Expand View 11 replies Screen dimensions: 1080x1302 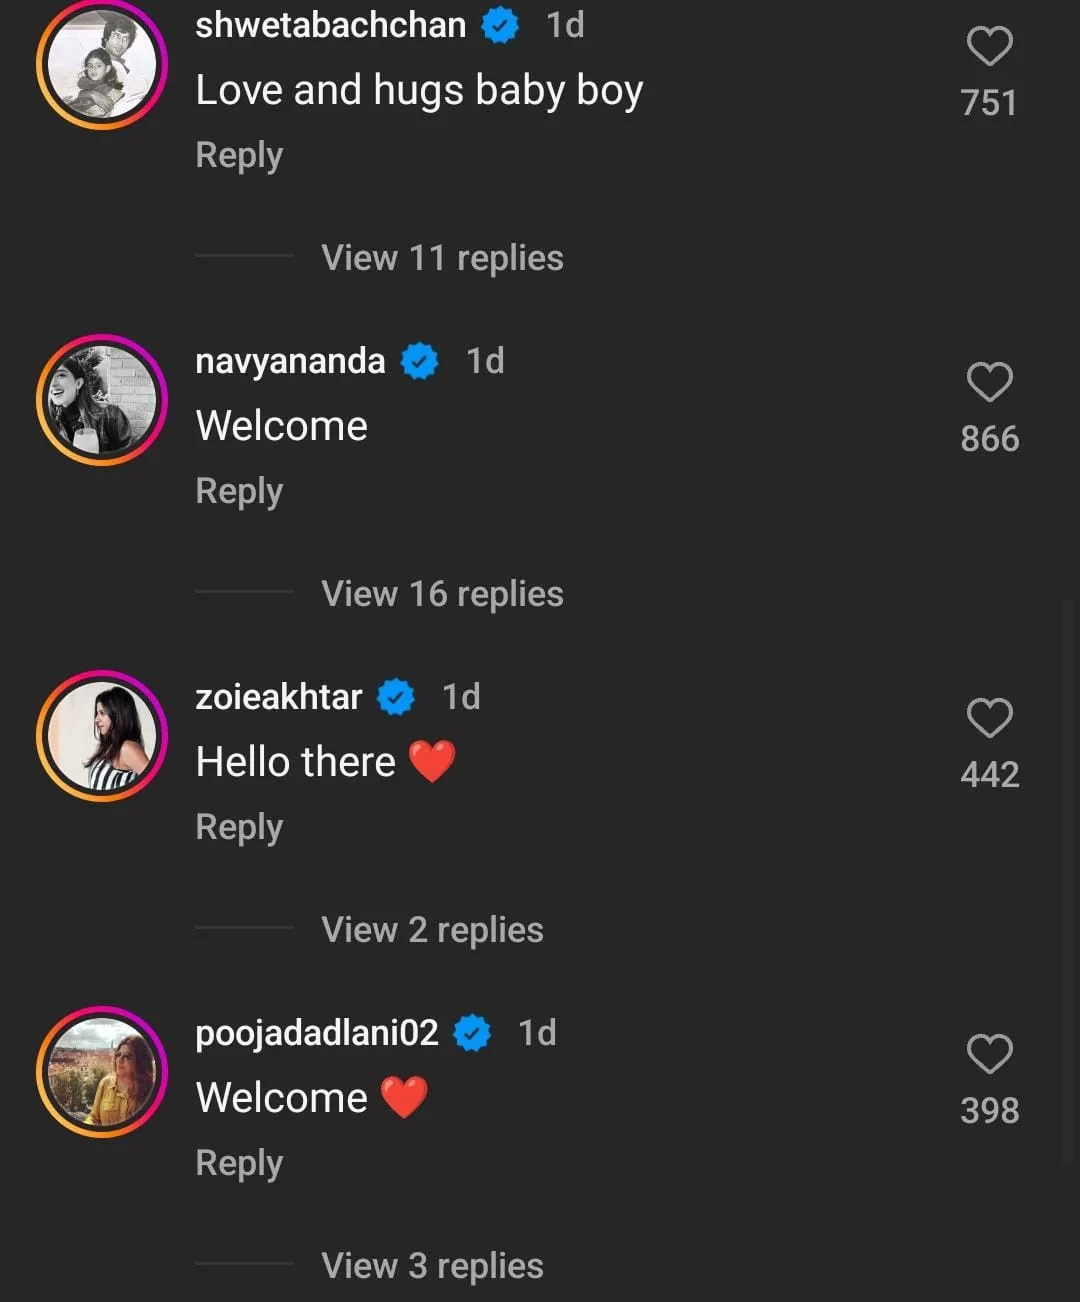click(442, 258)
